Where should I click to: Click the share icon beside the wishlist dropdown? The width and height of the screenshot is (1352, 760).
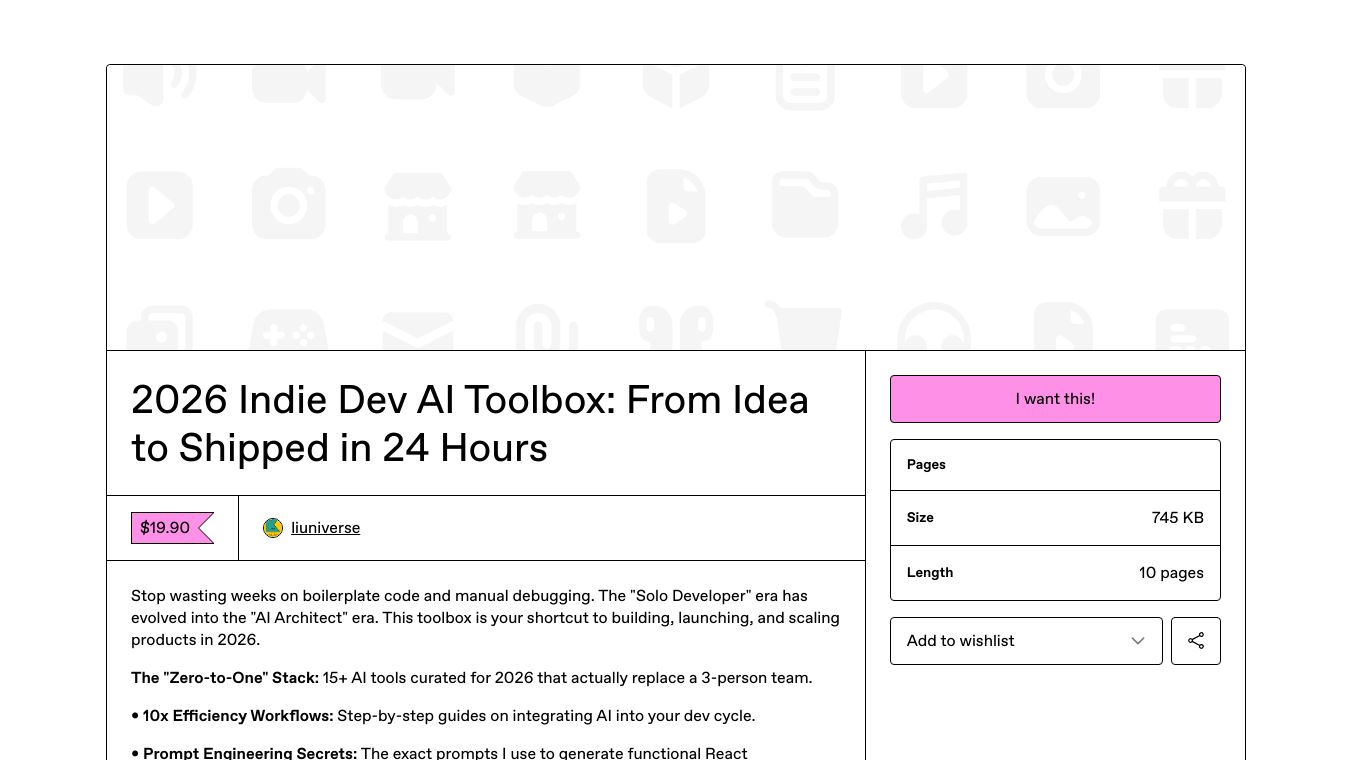(x=1196, y=641)
